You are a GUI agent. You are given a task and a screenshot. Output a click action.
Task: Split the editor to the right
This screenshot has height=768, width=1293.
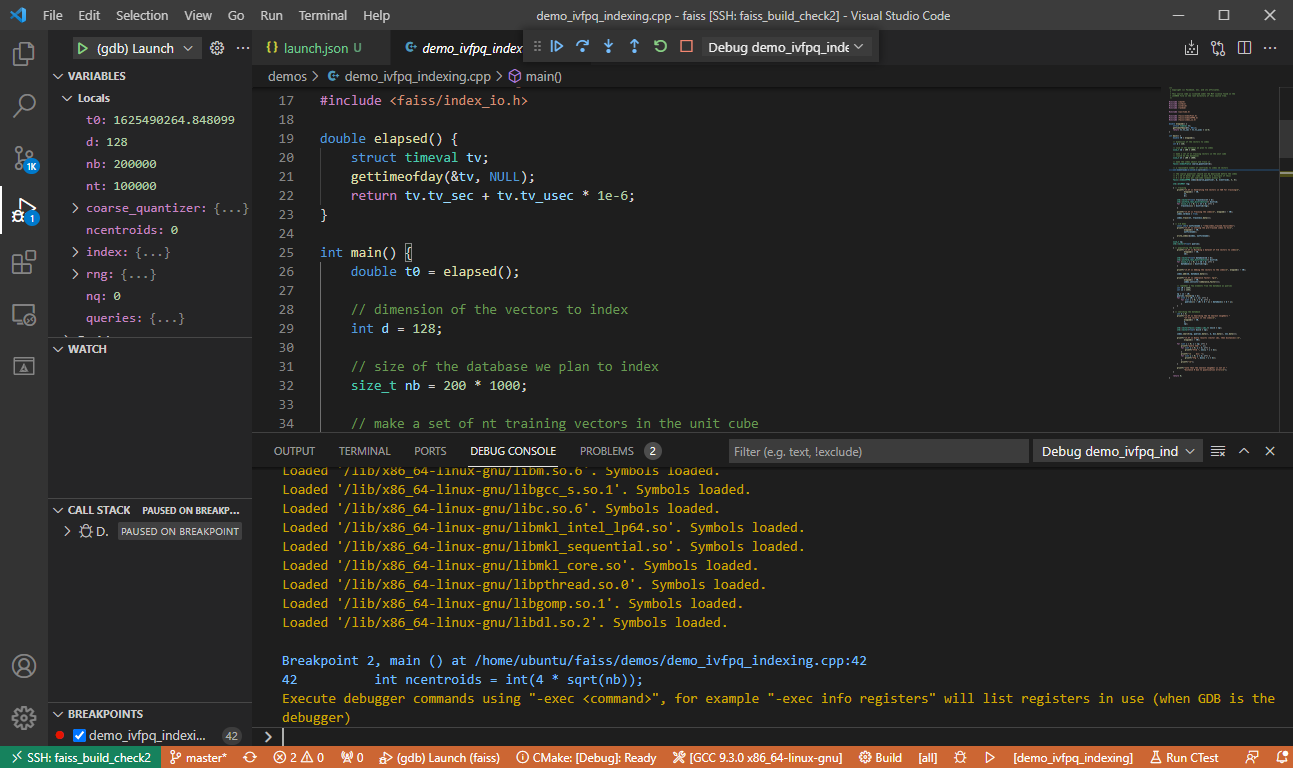1244,48
